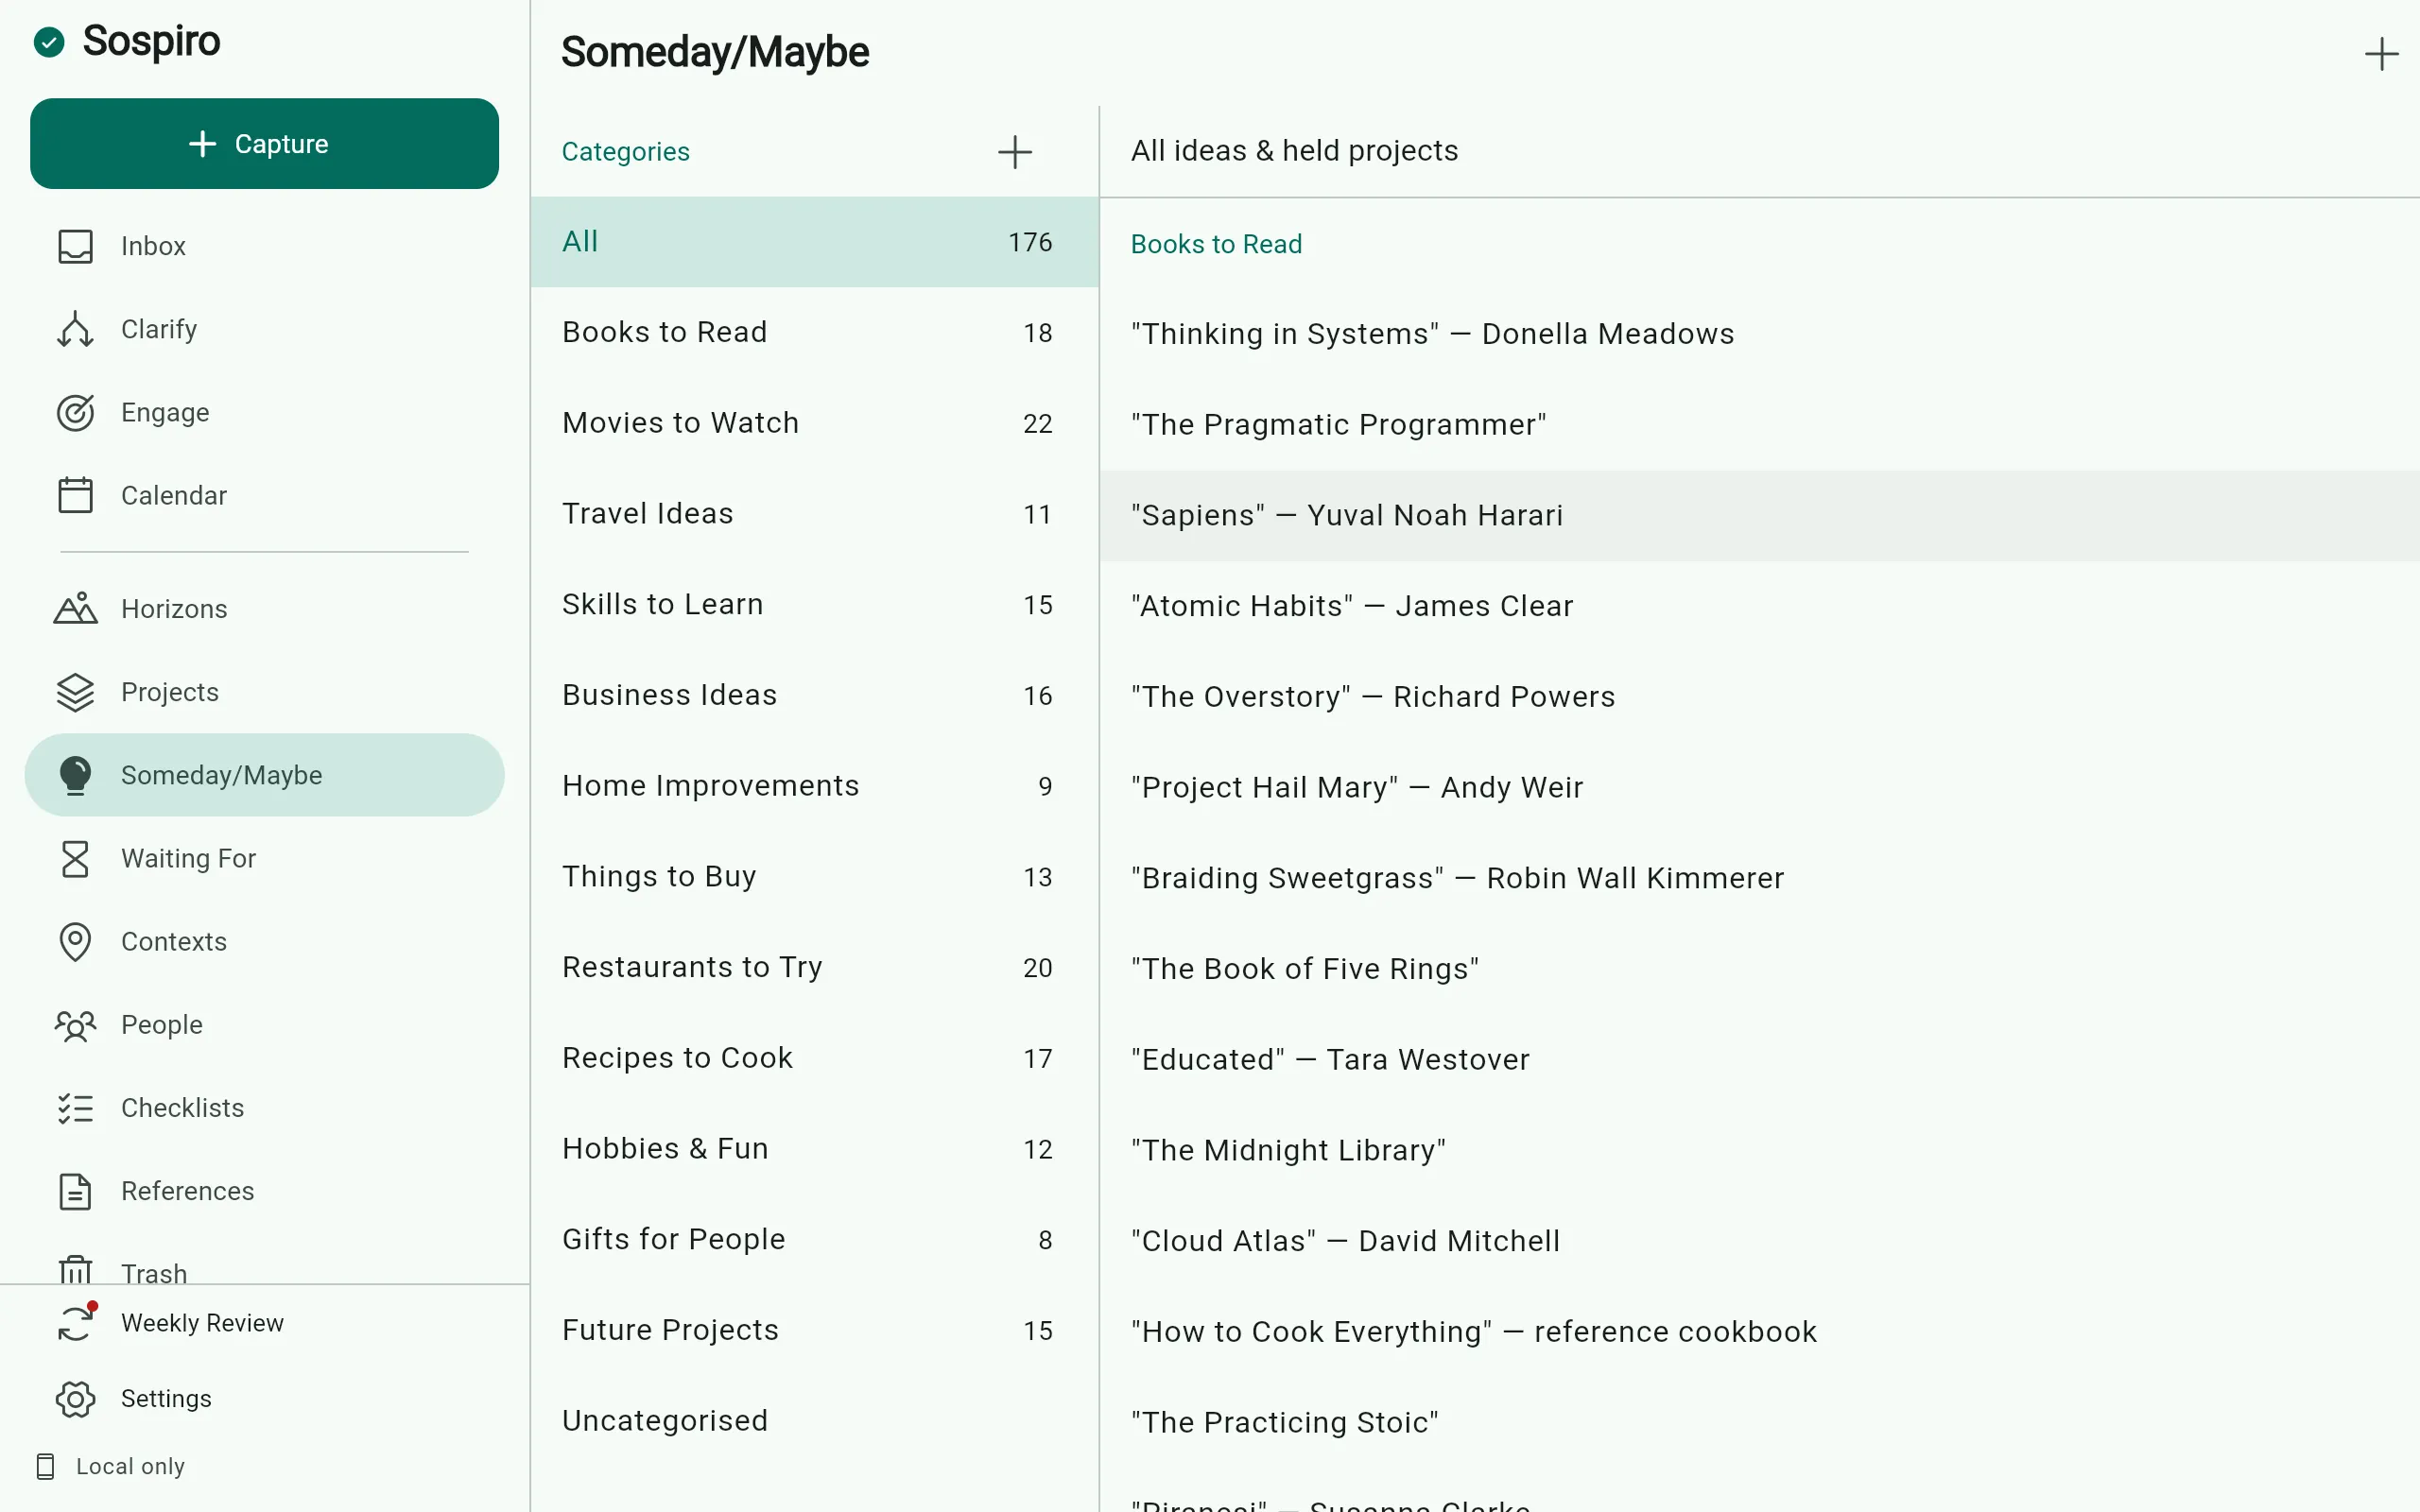Click the Checklists icon
The image size is (2420, 1512).
click(x=75, y=1108)
